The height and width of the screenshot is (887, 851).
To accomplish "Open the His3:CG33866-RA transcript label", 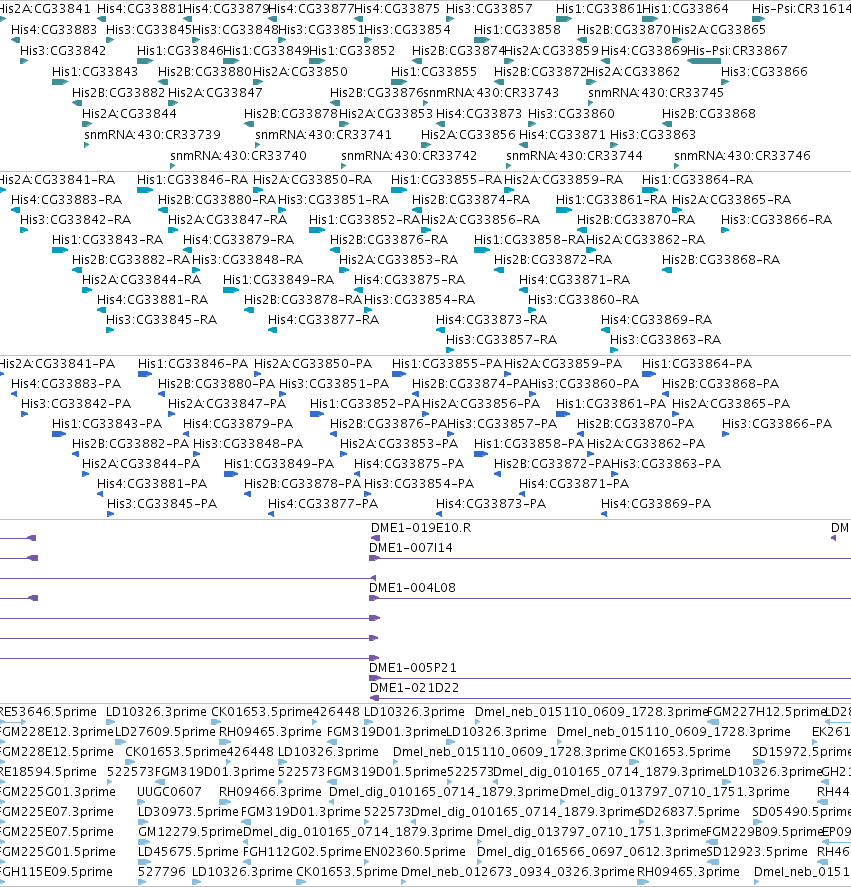I will point(776,219).
